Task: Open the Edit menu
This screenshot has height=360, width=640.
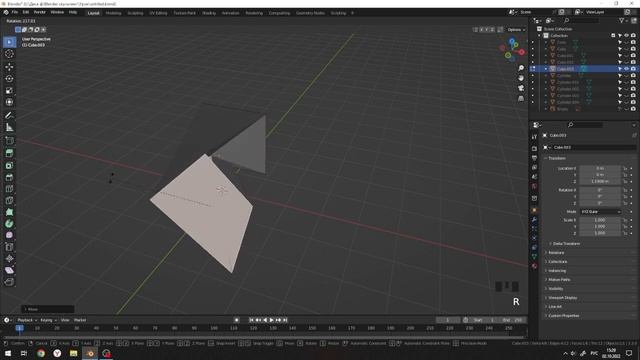Action: 26,12
